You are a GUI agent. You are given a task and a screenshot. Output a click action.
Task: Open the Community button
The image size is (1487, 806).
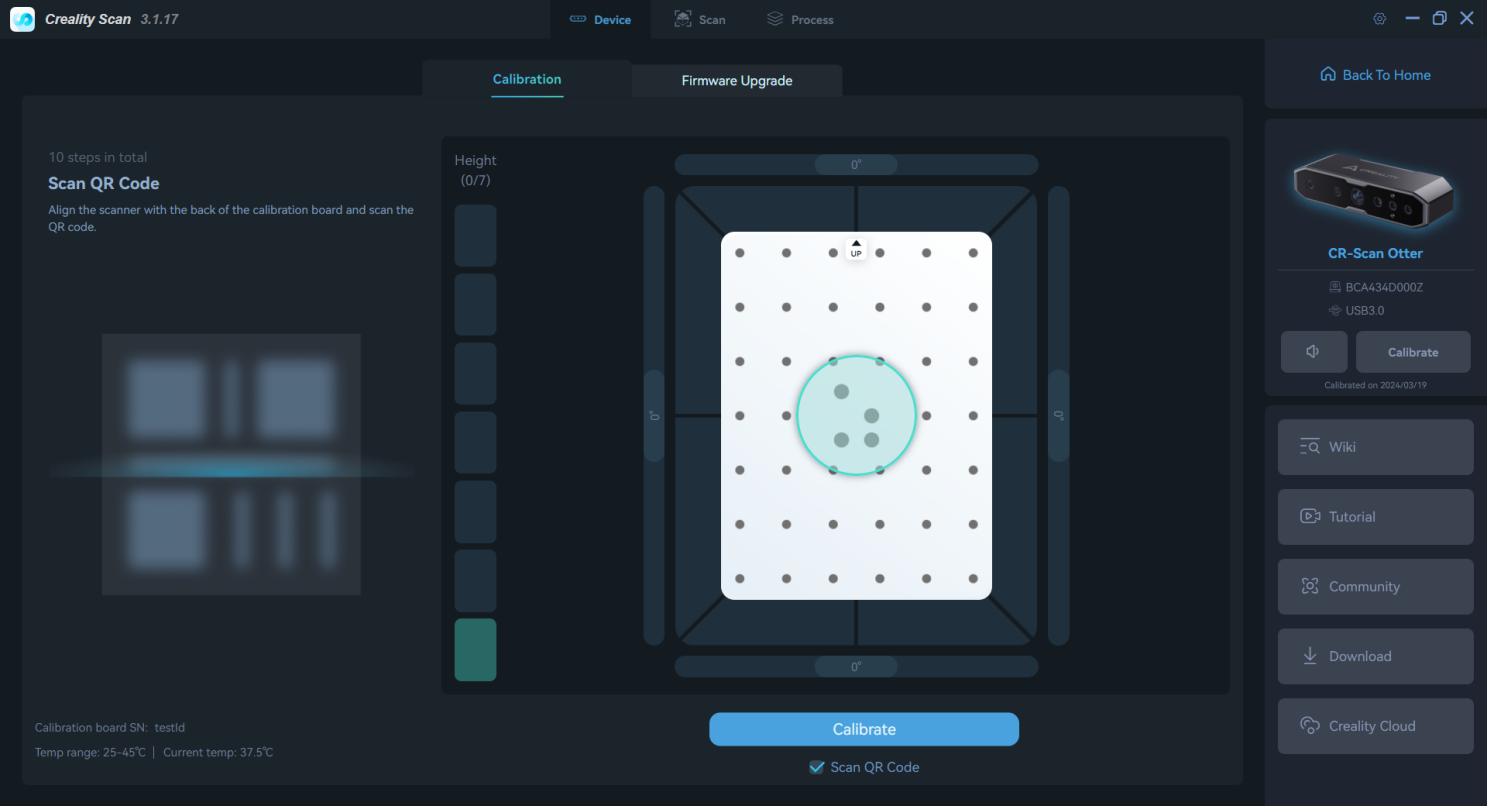click(1375, 587)
